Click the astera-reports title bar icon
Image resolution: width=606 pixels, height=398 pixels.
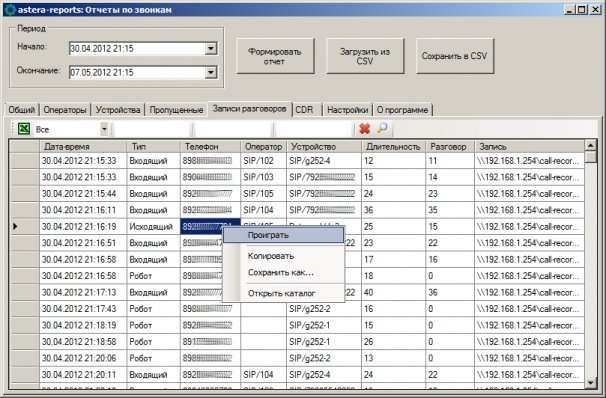tap(10, 10)
